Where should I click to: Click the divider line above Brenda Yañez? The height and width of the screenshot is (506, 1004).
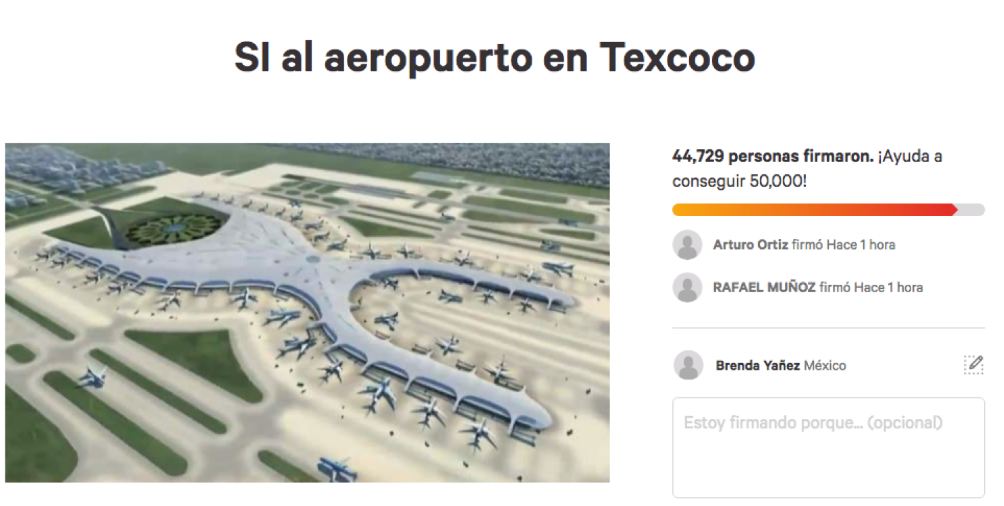(828, 328)
